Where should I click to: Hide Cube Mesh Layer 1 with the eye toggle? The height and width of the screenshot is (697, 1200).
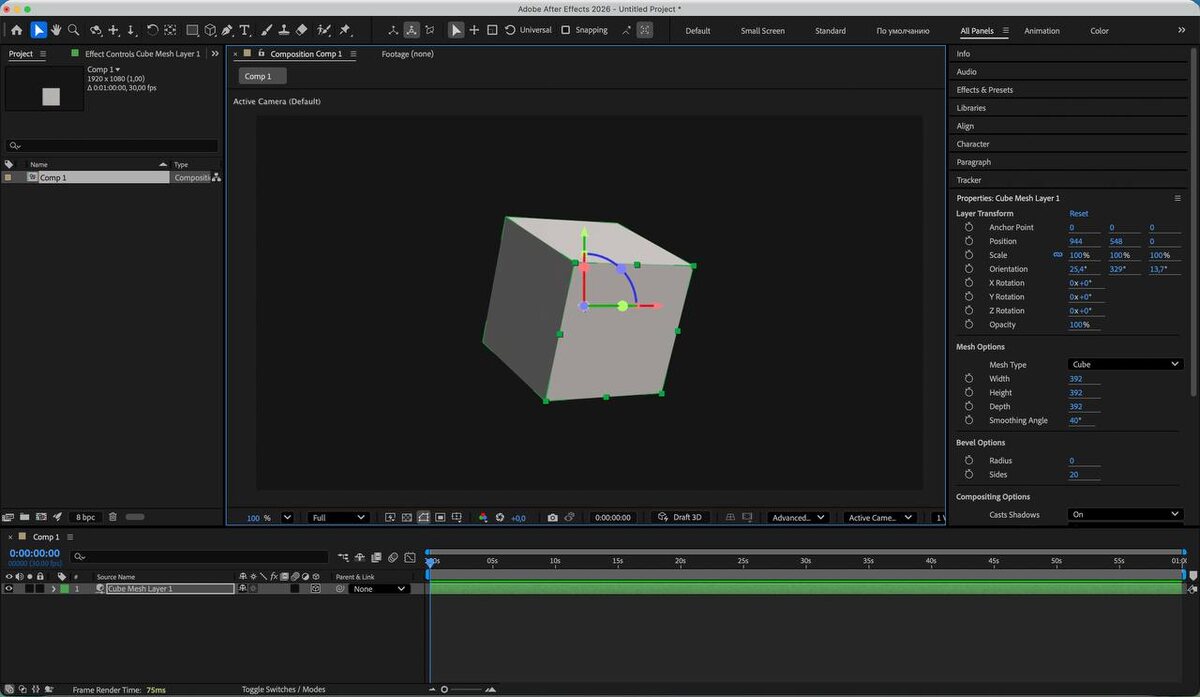pos(9,589)
